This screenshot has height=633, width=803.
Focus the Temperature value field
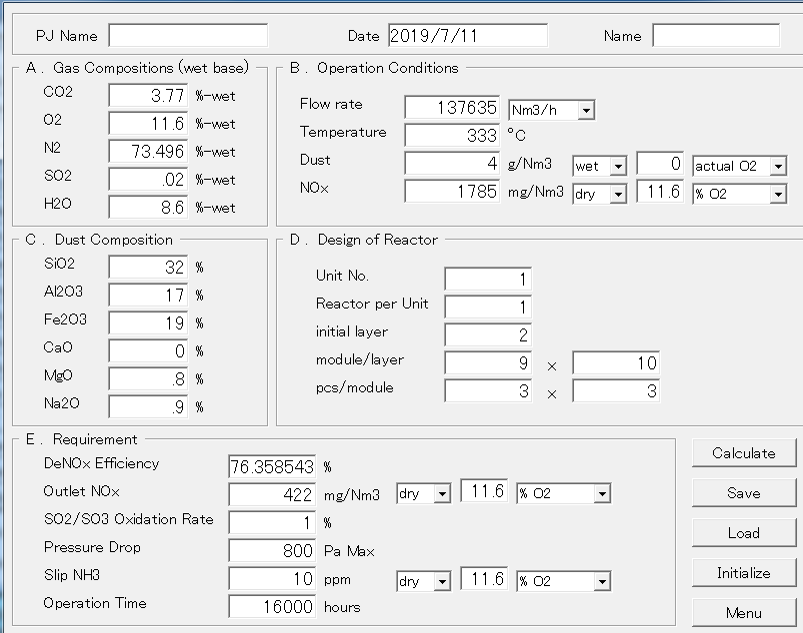pos(451,135)
